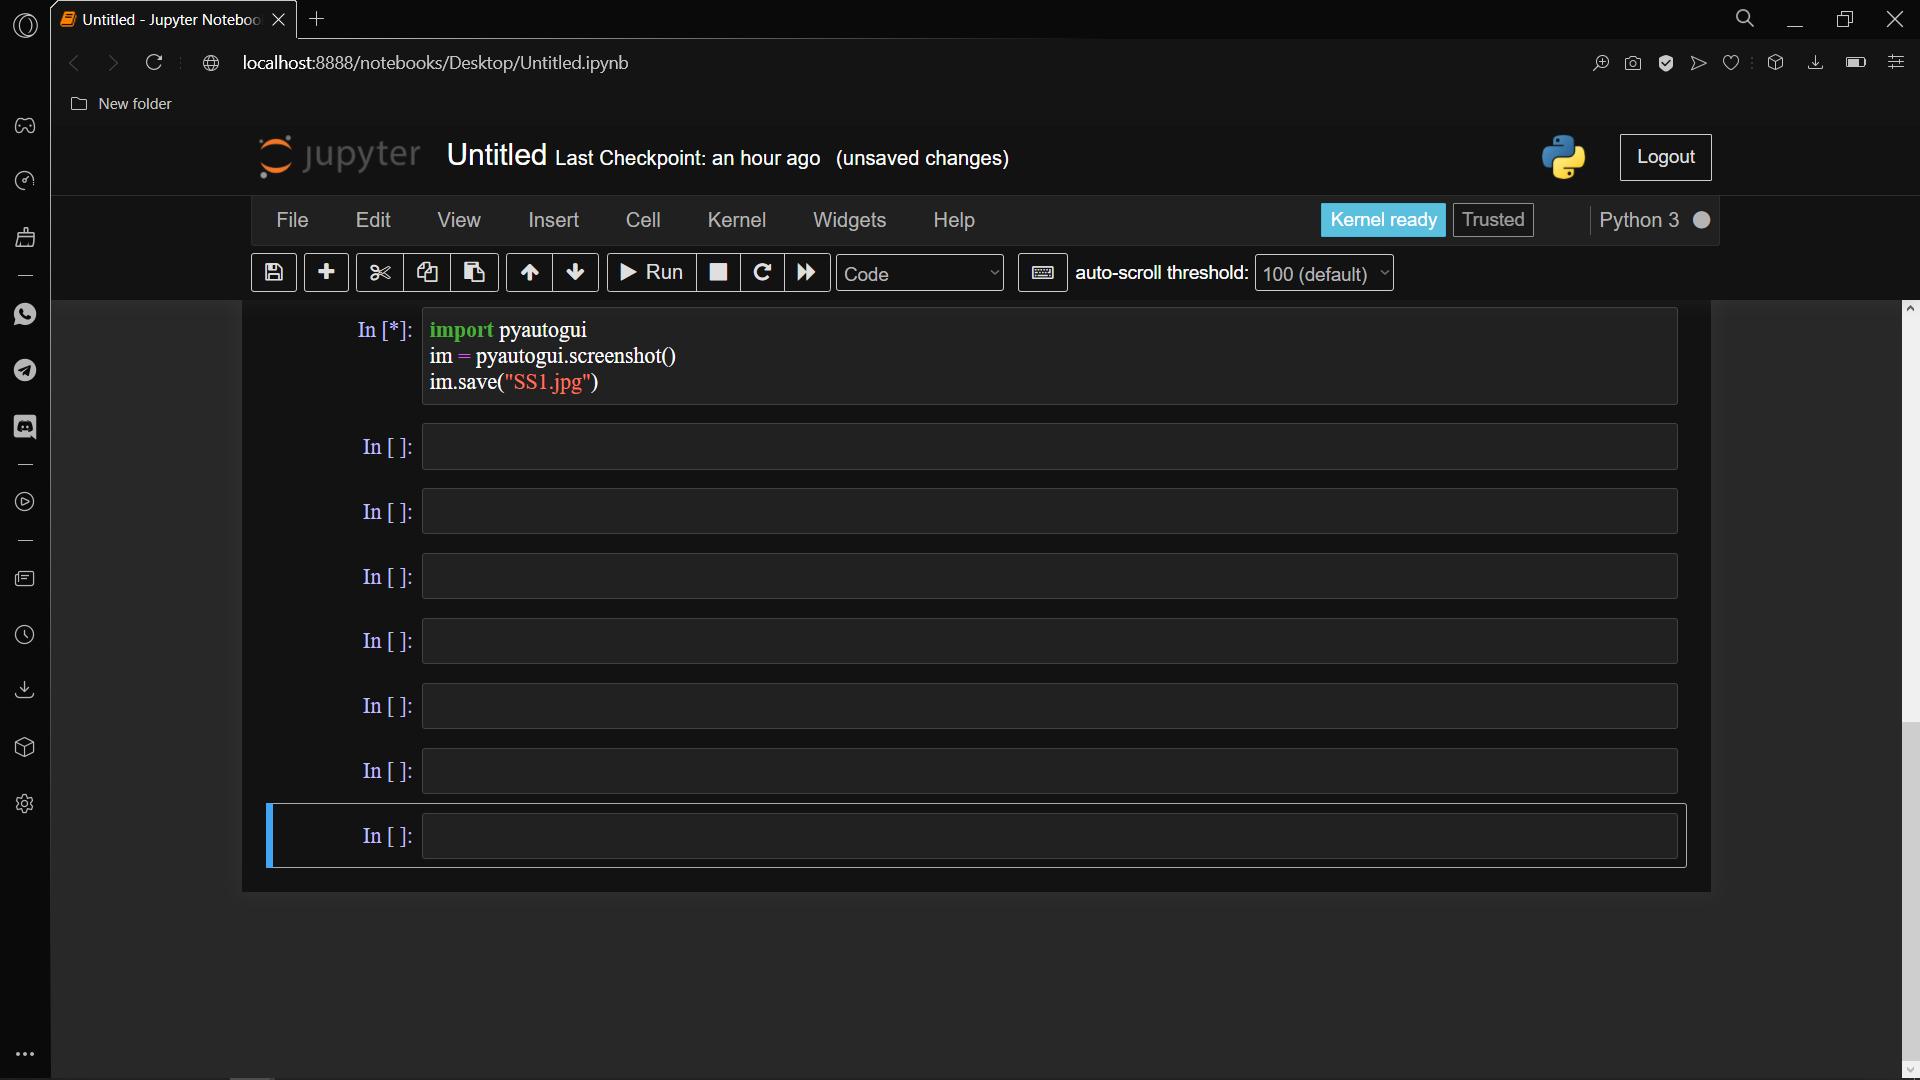Click the save and checkpoint icon

[273, 273]
